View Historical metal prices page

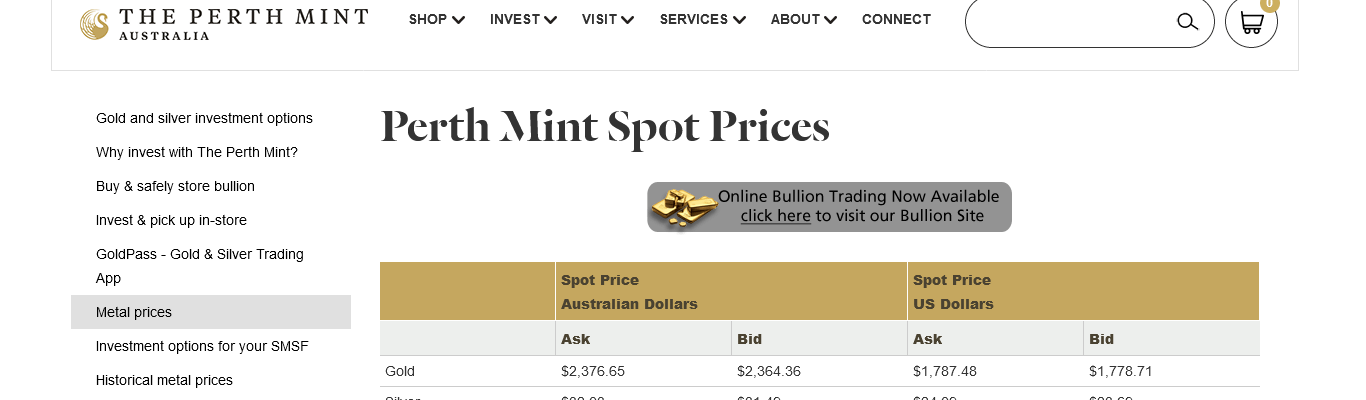click(x=164, y=380)
